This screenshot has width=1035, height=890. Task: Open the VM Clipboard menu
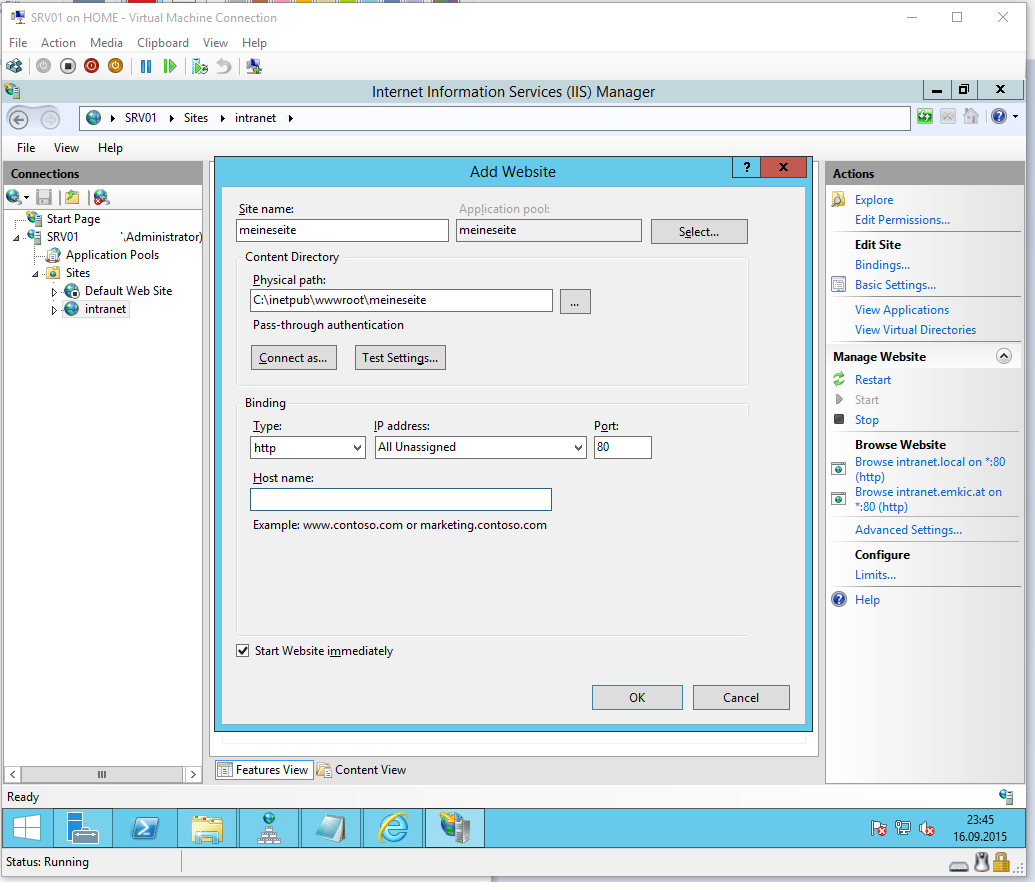163,43
